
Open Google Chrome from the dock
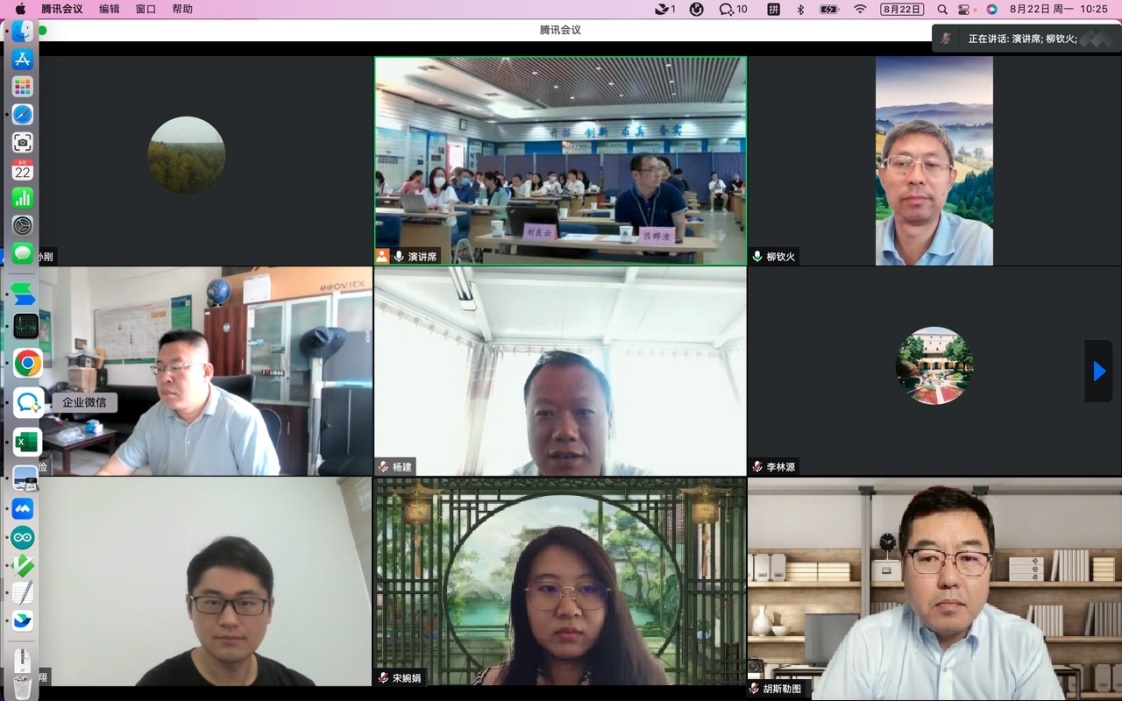pyautogui.click(x=27, y=363)
